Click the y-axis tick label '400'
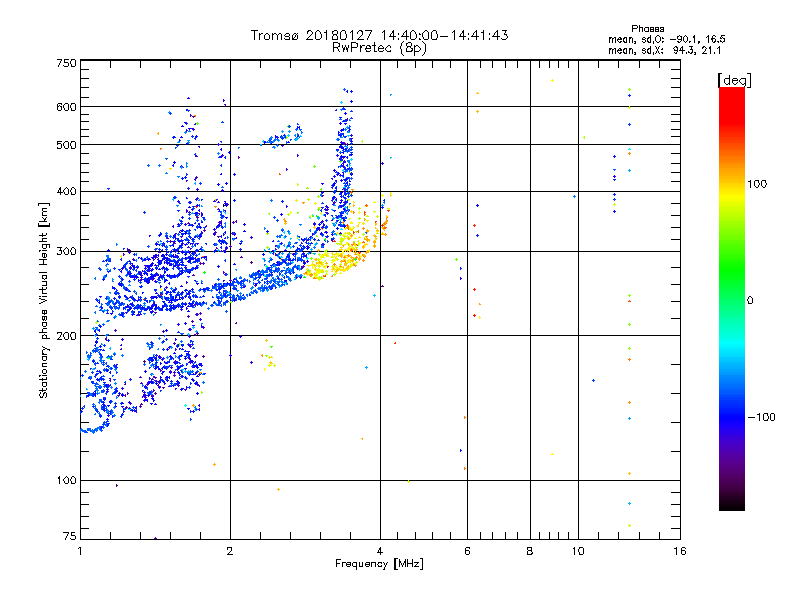 click(x=66, y=191)
